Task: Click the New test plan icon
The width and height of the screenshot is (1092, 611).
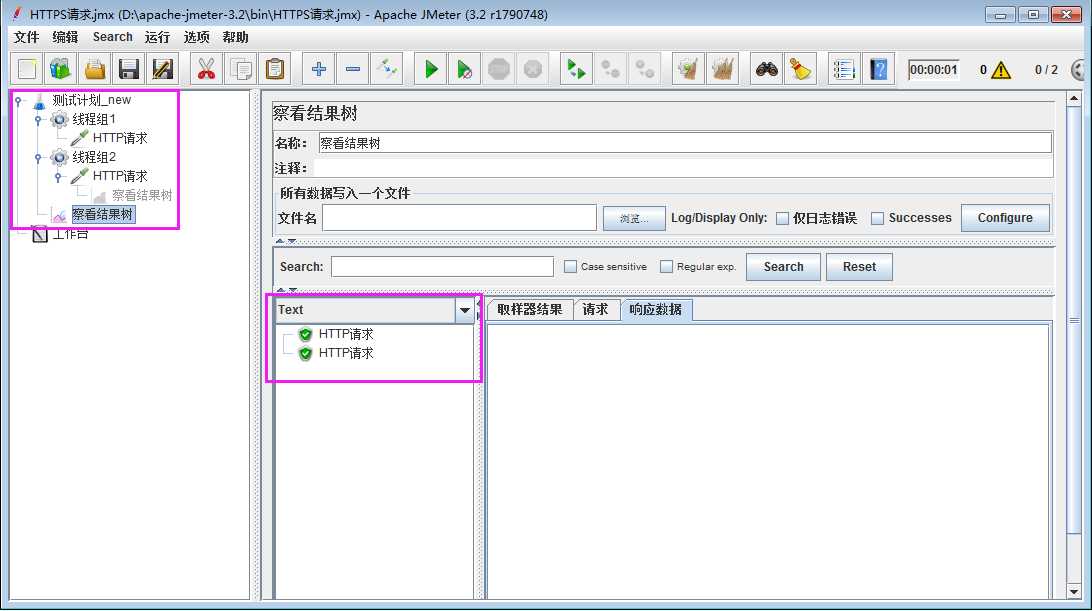Action: tap(27, 69)
